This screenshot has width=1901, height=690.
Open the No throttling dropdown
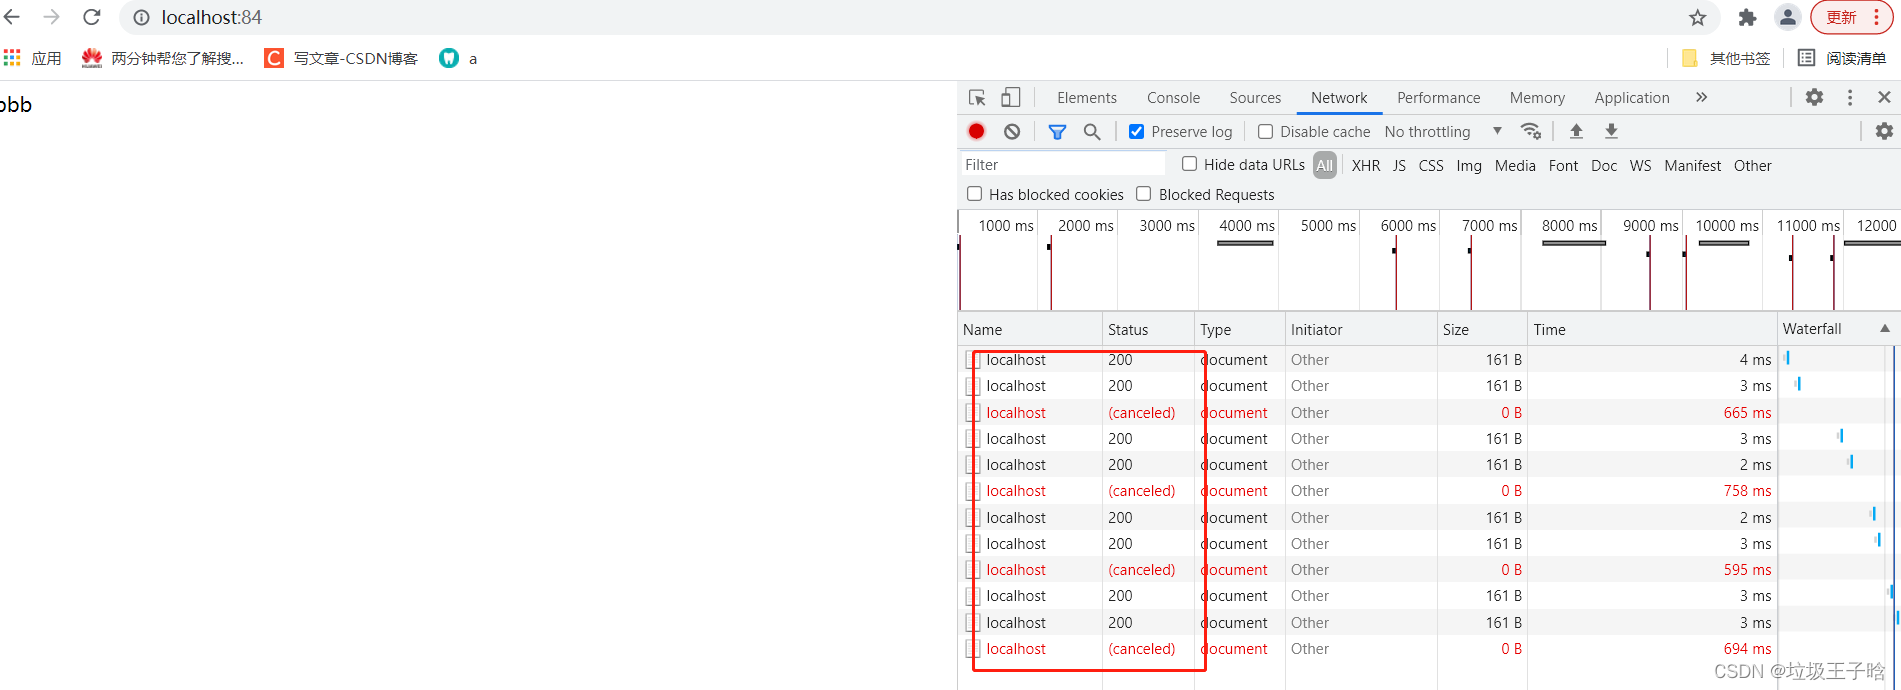click(1443, 131)
